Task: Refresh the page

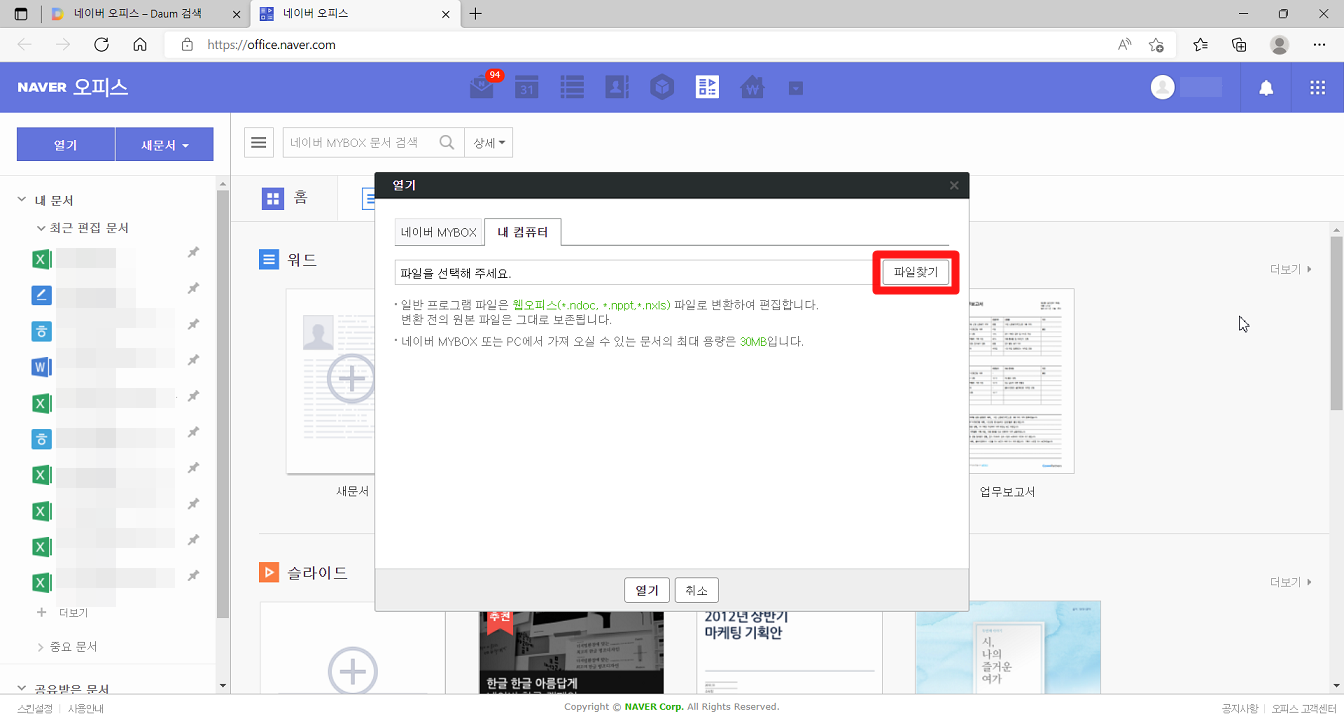Action: point(101,45)
